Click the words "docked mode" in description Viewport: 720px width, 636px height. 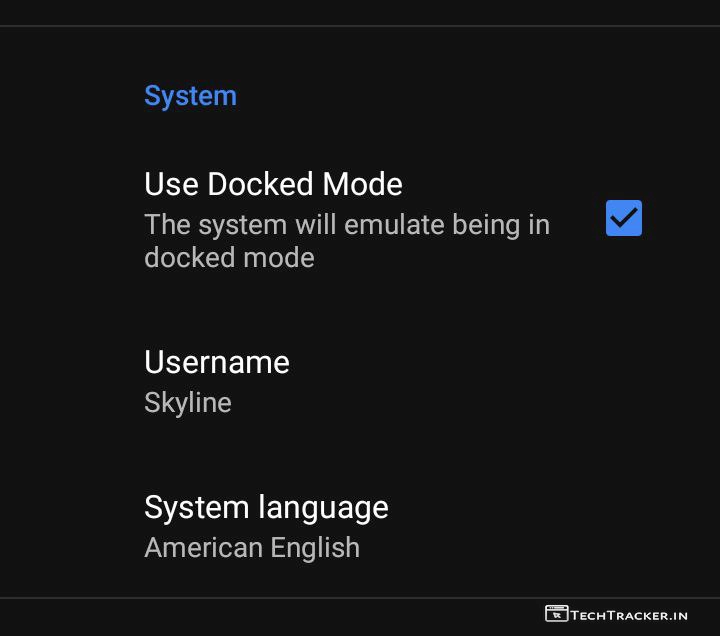coord(229,258)
